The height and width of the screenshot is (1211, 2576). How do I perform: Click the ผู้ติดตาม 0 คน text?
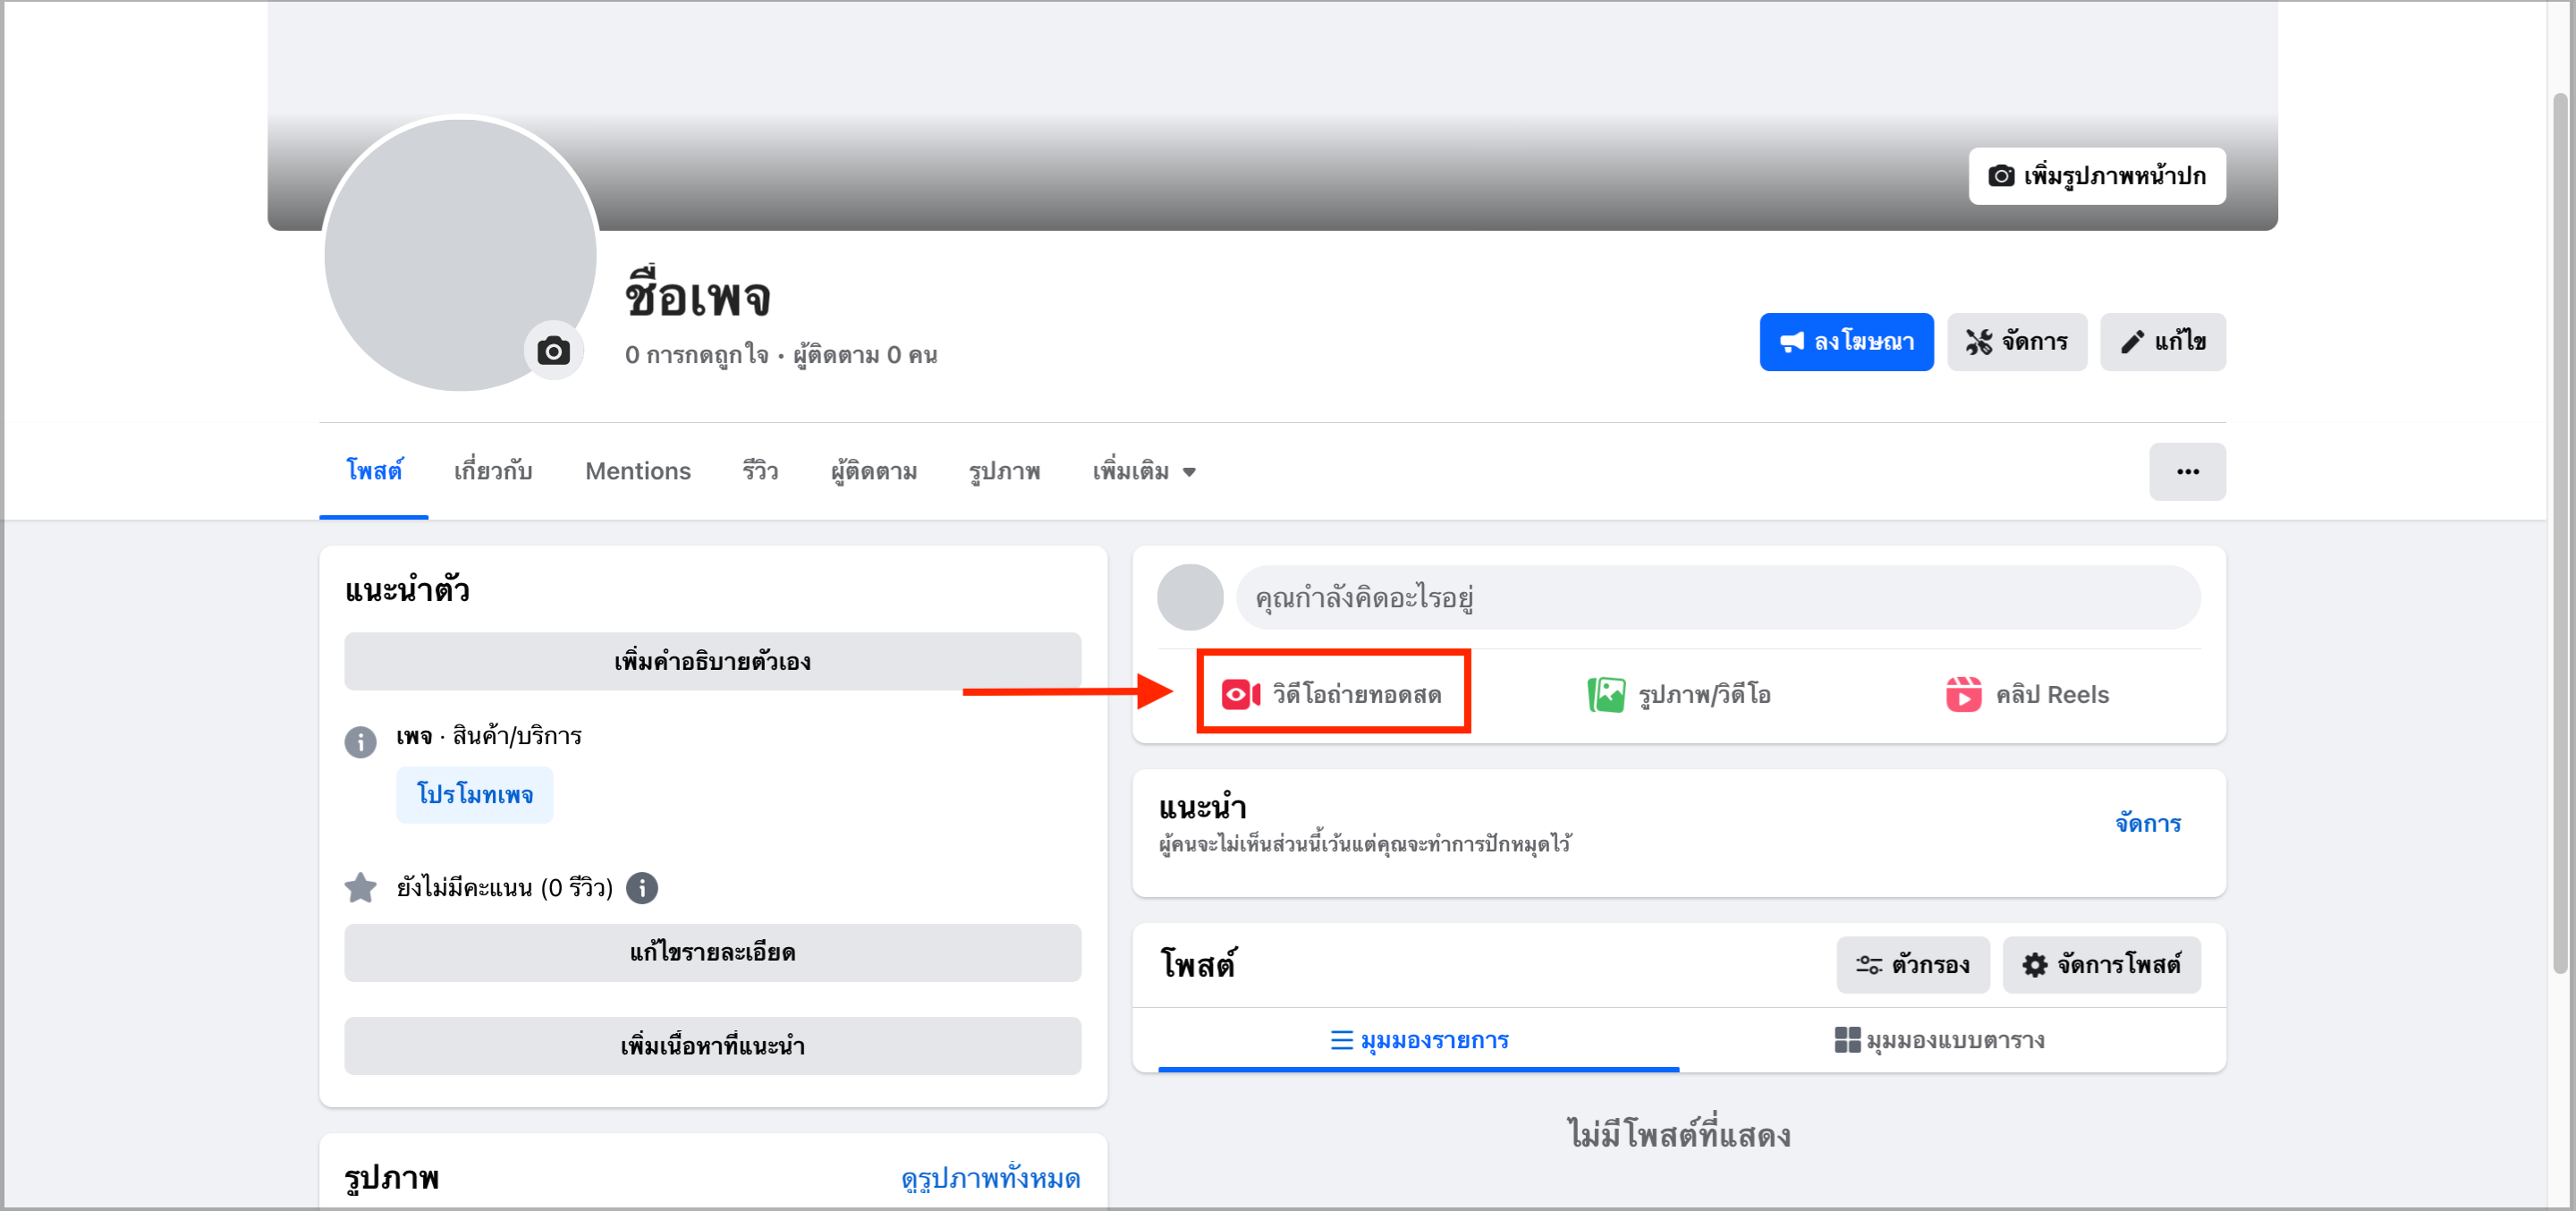[x=865, y=355]
